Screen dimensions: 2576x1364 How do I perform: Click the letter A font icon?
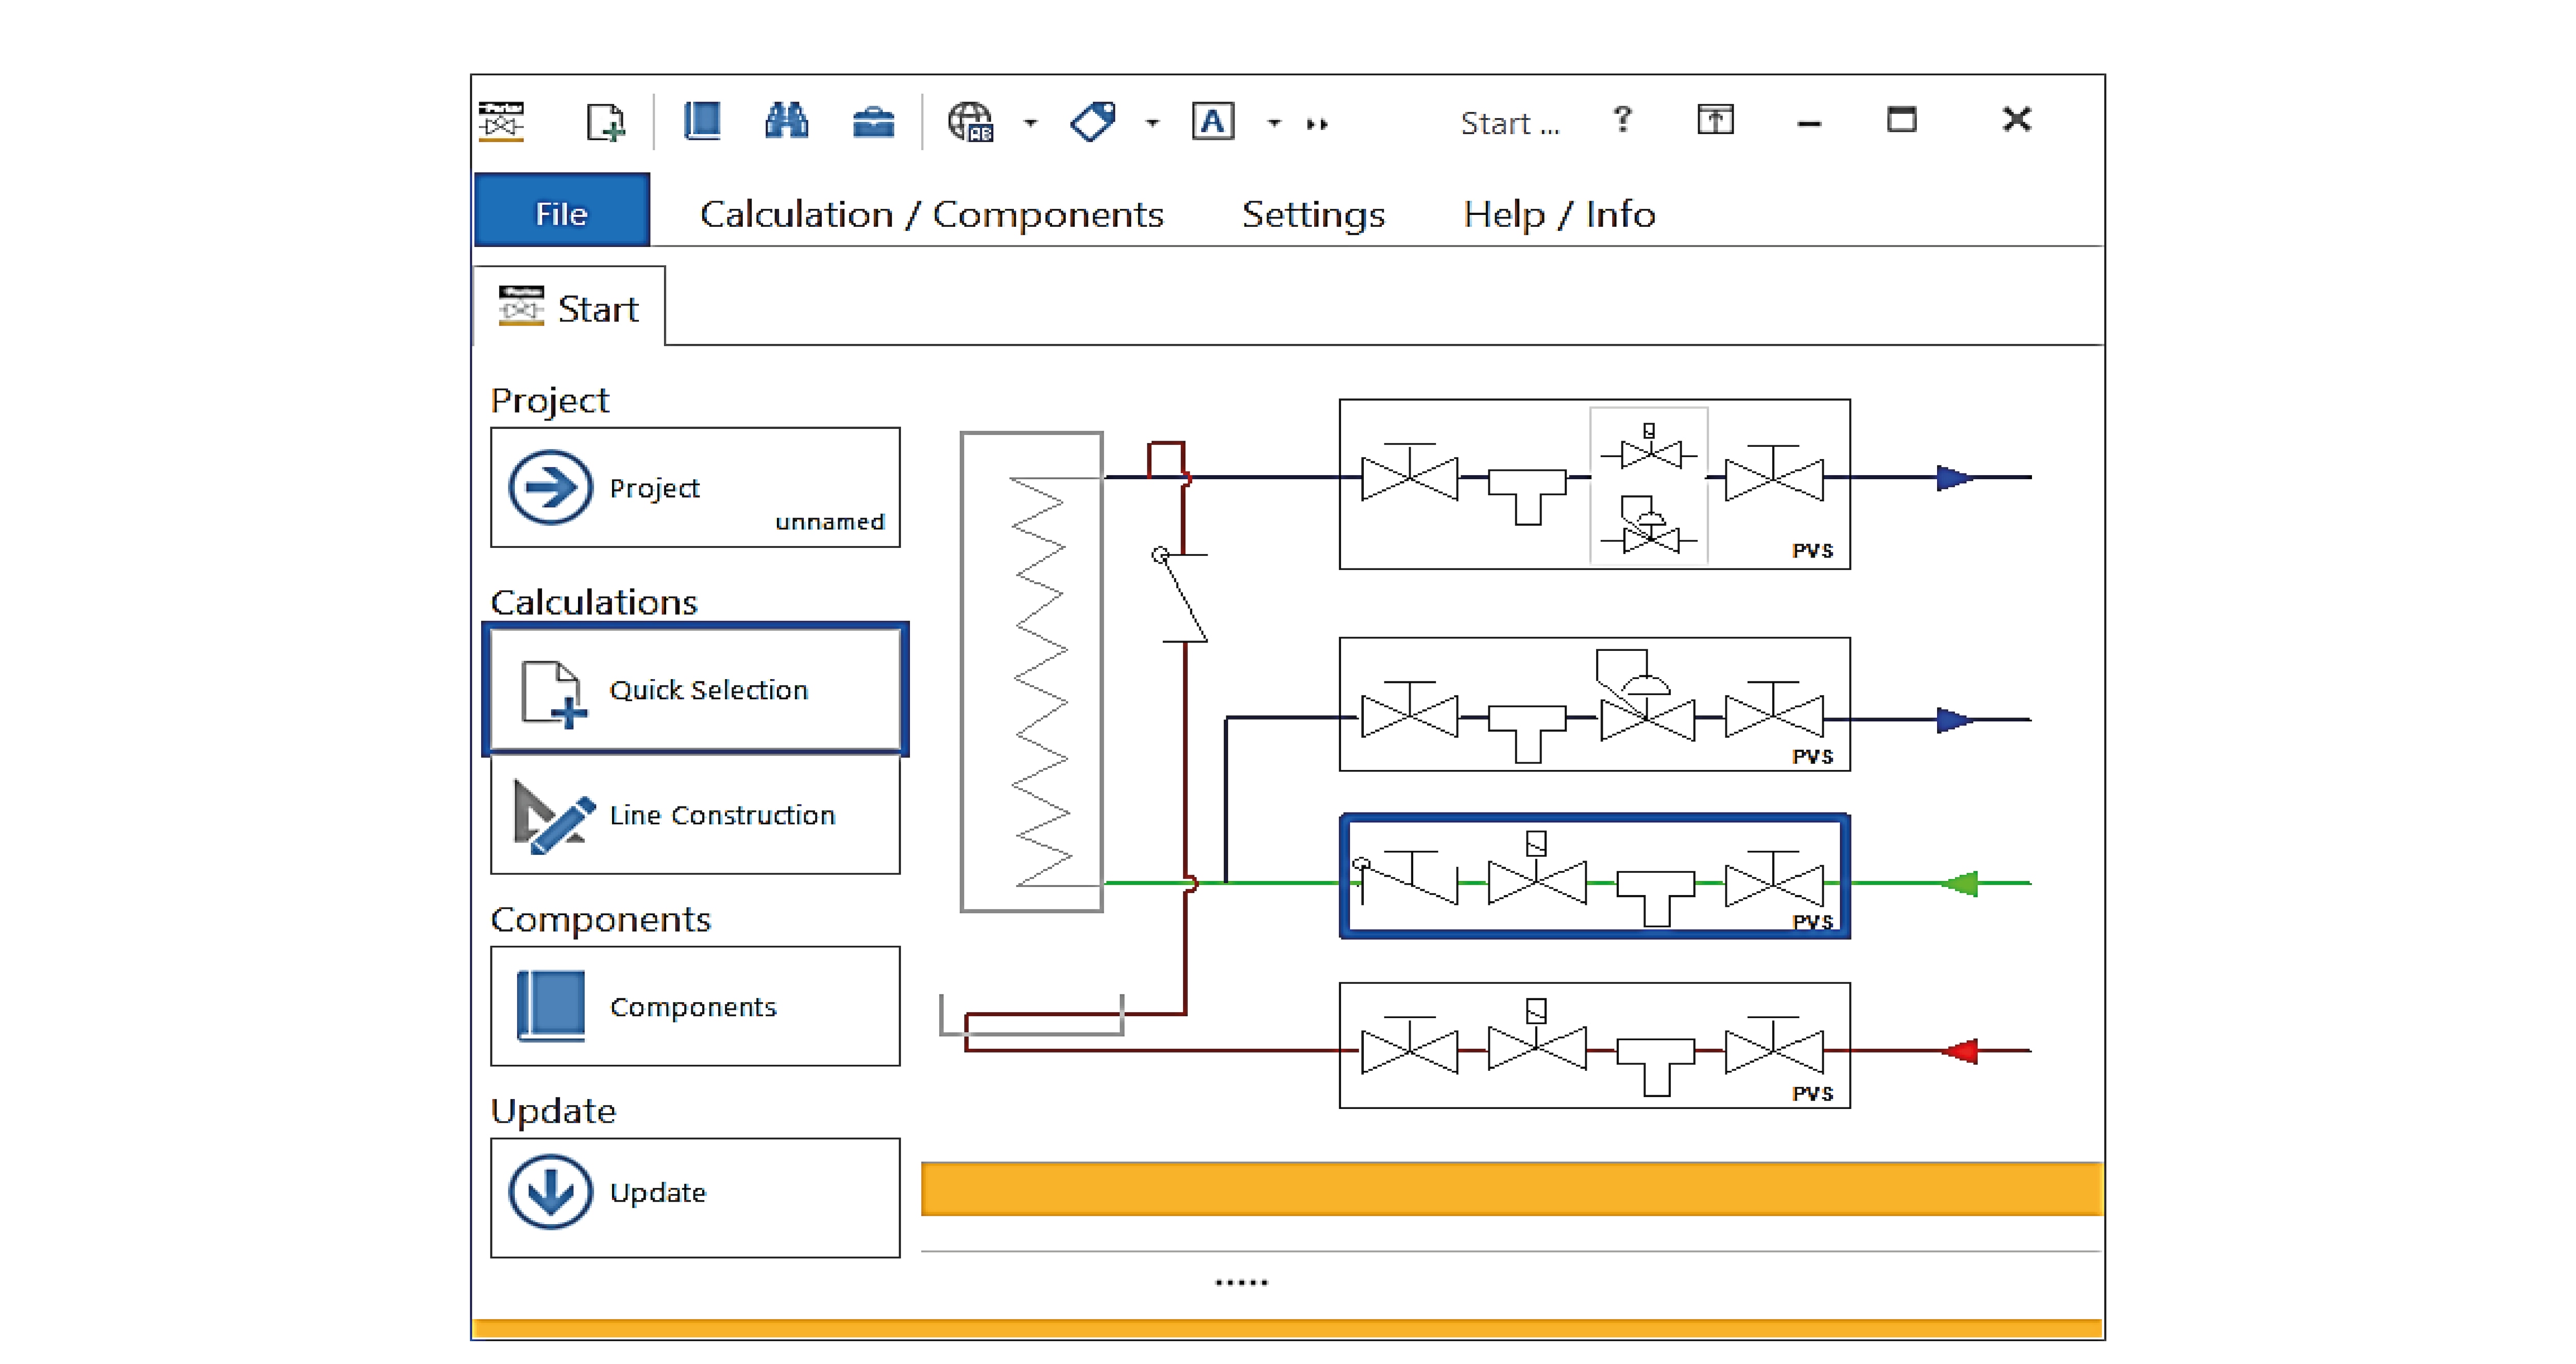[1213, 122]
